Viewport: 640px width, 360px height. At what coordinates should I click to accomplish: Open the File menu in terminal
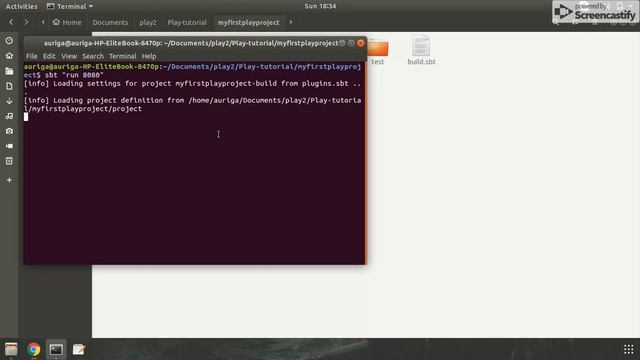coord(31,56)
